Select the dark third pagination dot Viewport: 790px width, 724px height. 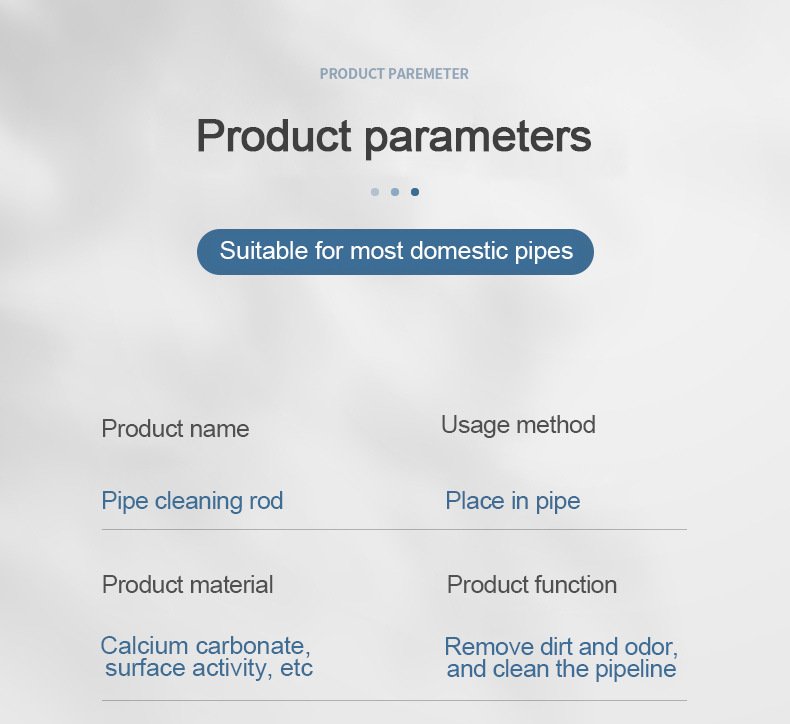coord(415,192)
